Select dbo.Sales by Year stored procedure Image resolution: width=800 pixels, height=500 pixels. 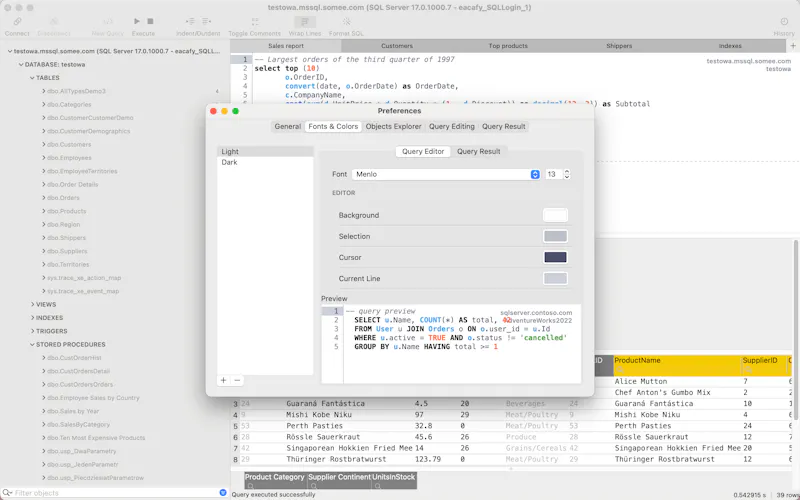[x=73, y=411]
